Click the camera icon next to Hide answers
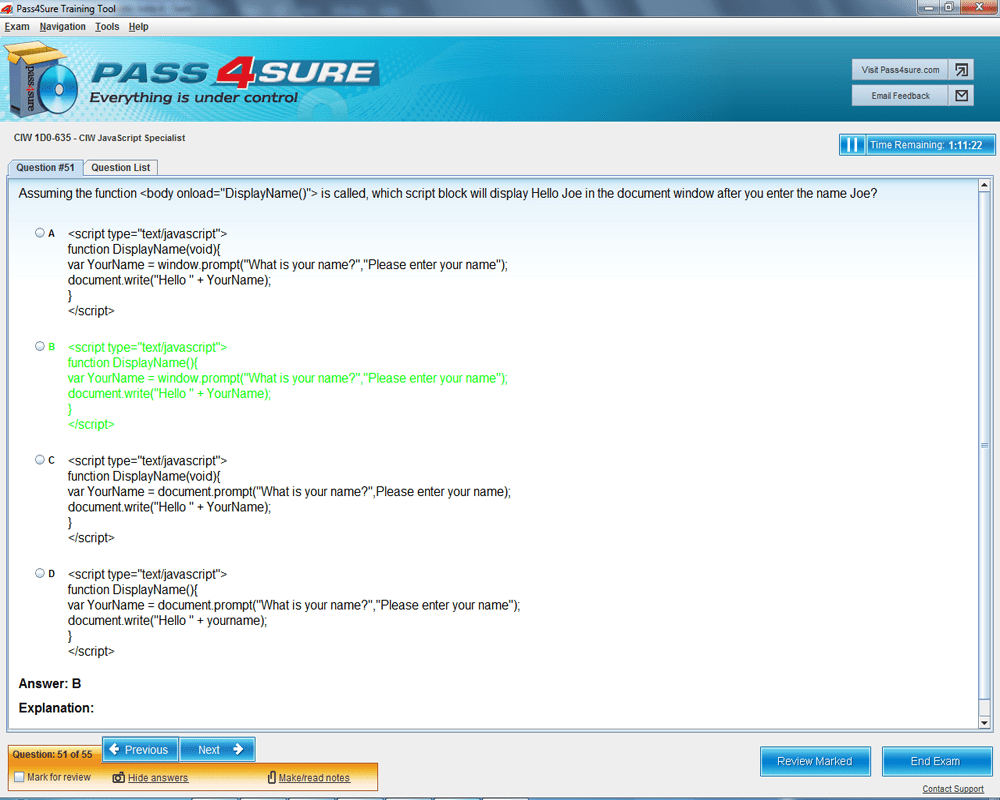 (119, 778)
